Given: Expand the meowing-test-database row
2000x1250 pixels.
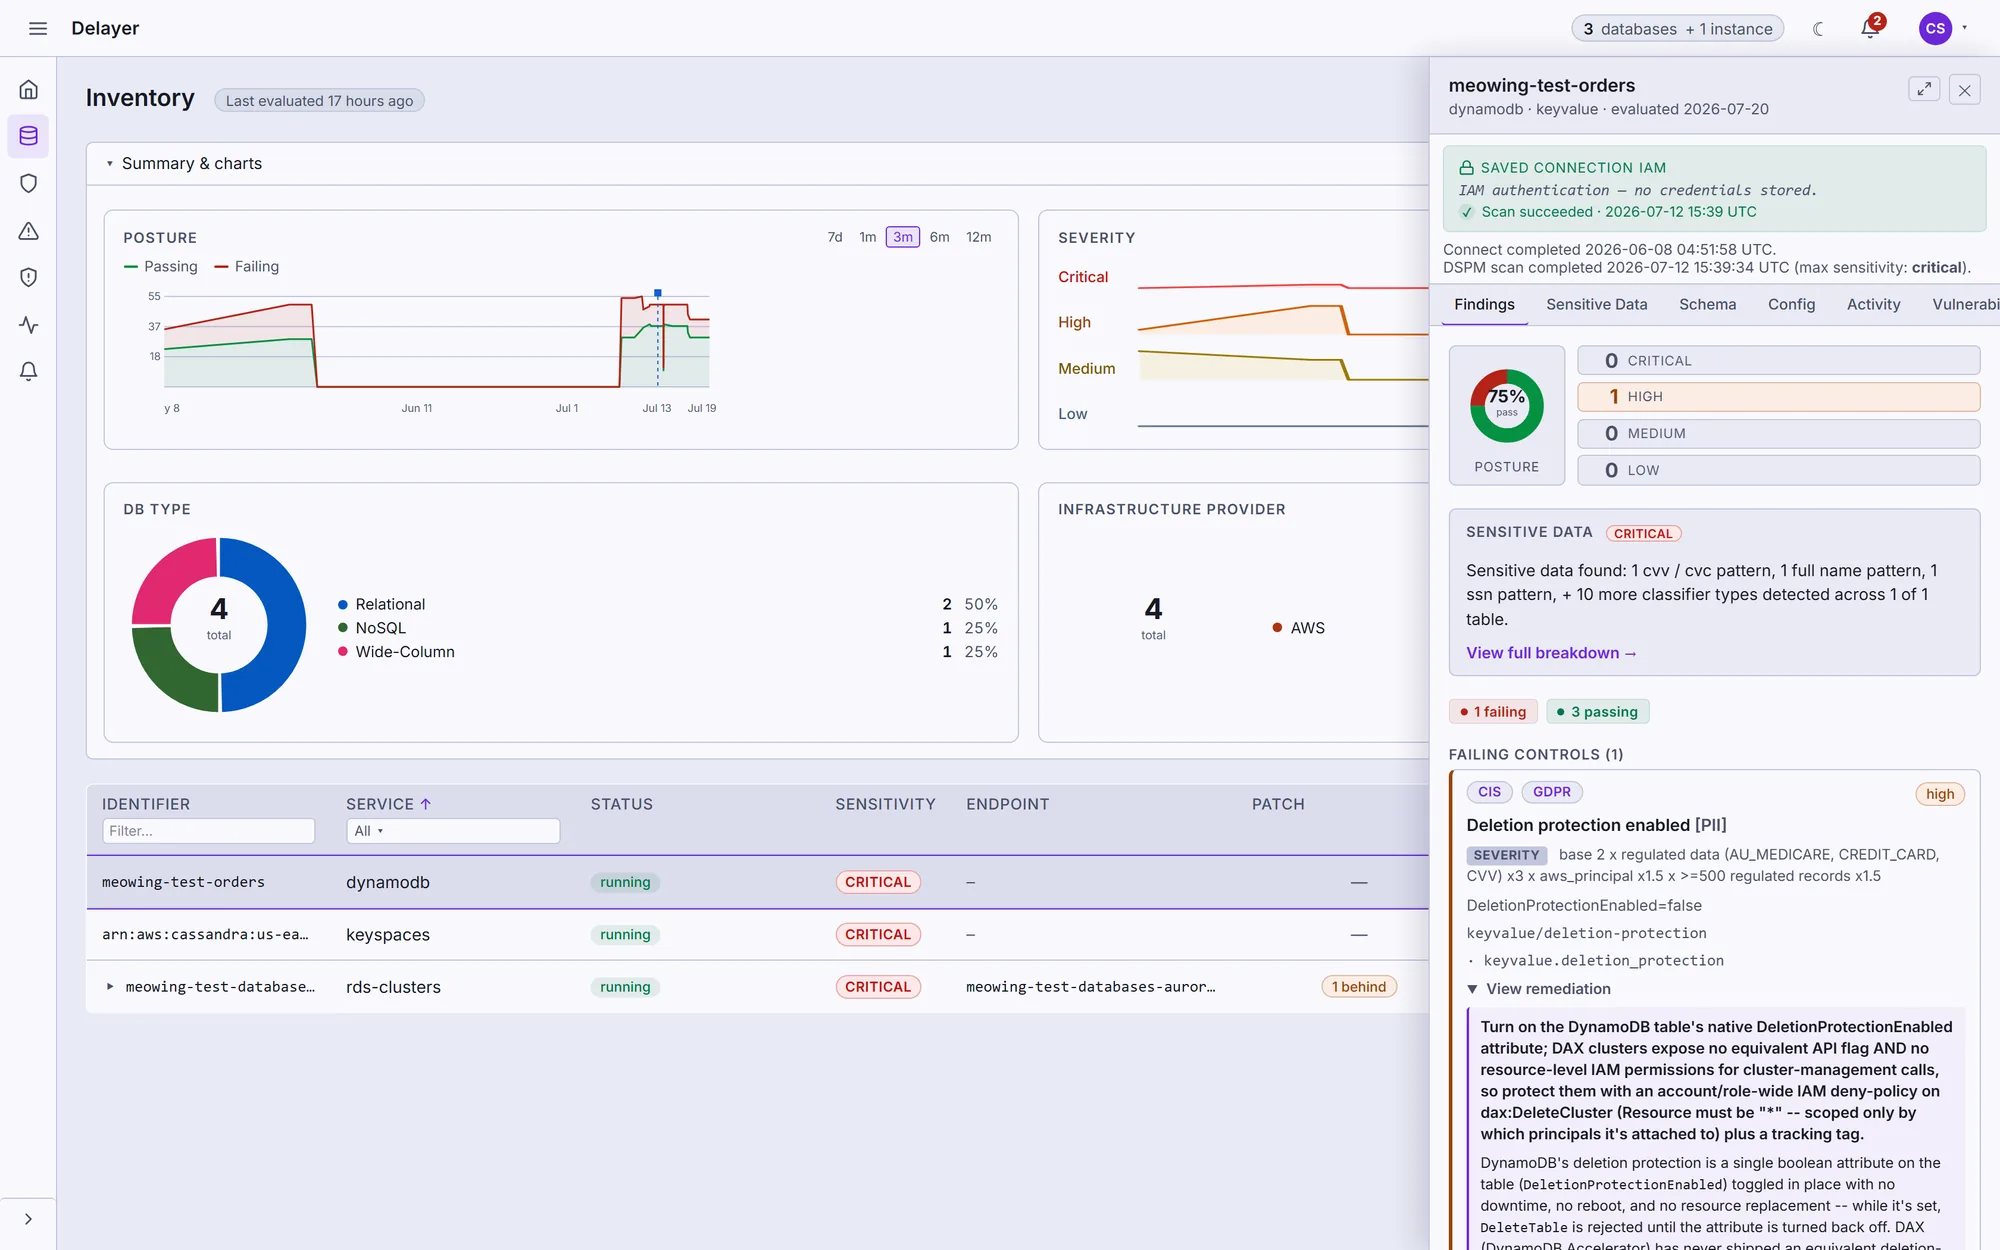Looking at the screenshot, I should [x=110, y=987].
